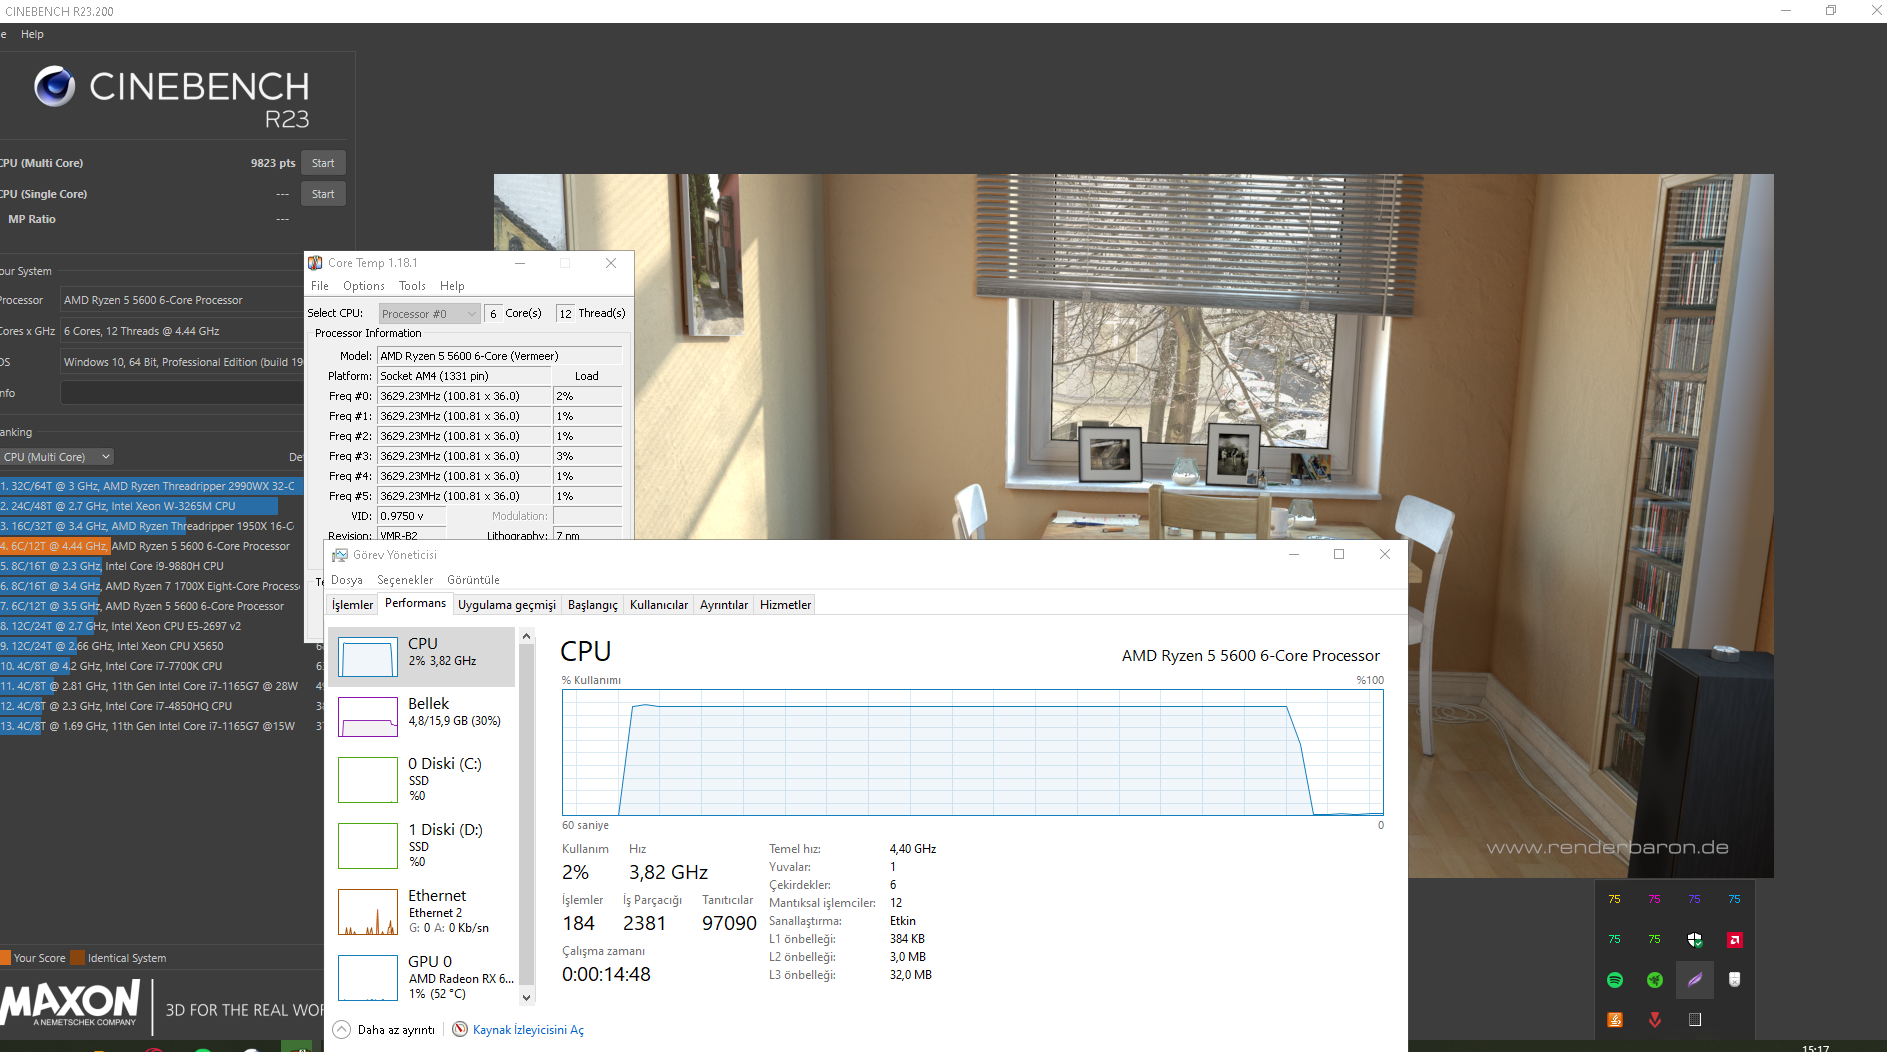
Task: Open the blue 75 temperature tray icon
Action: [1734, 899]
